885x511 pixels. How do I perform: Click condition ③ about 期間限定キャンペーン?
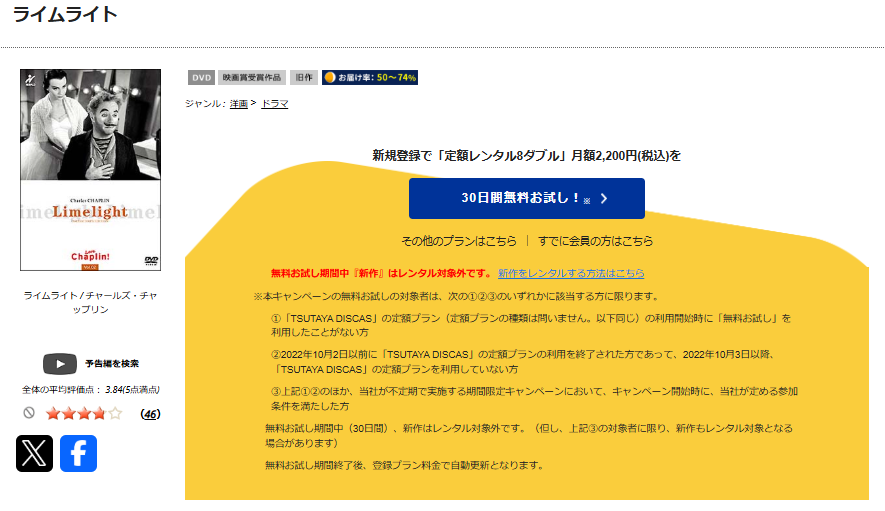534,399
